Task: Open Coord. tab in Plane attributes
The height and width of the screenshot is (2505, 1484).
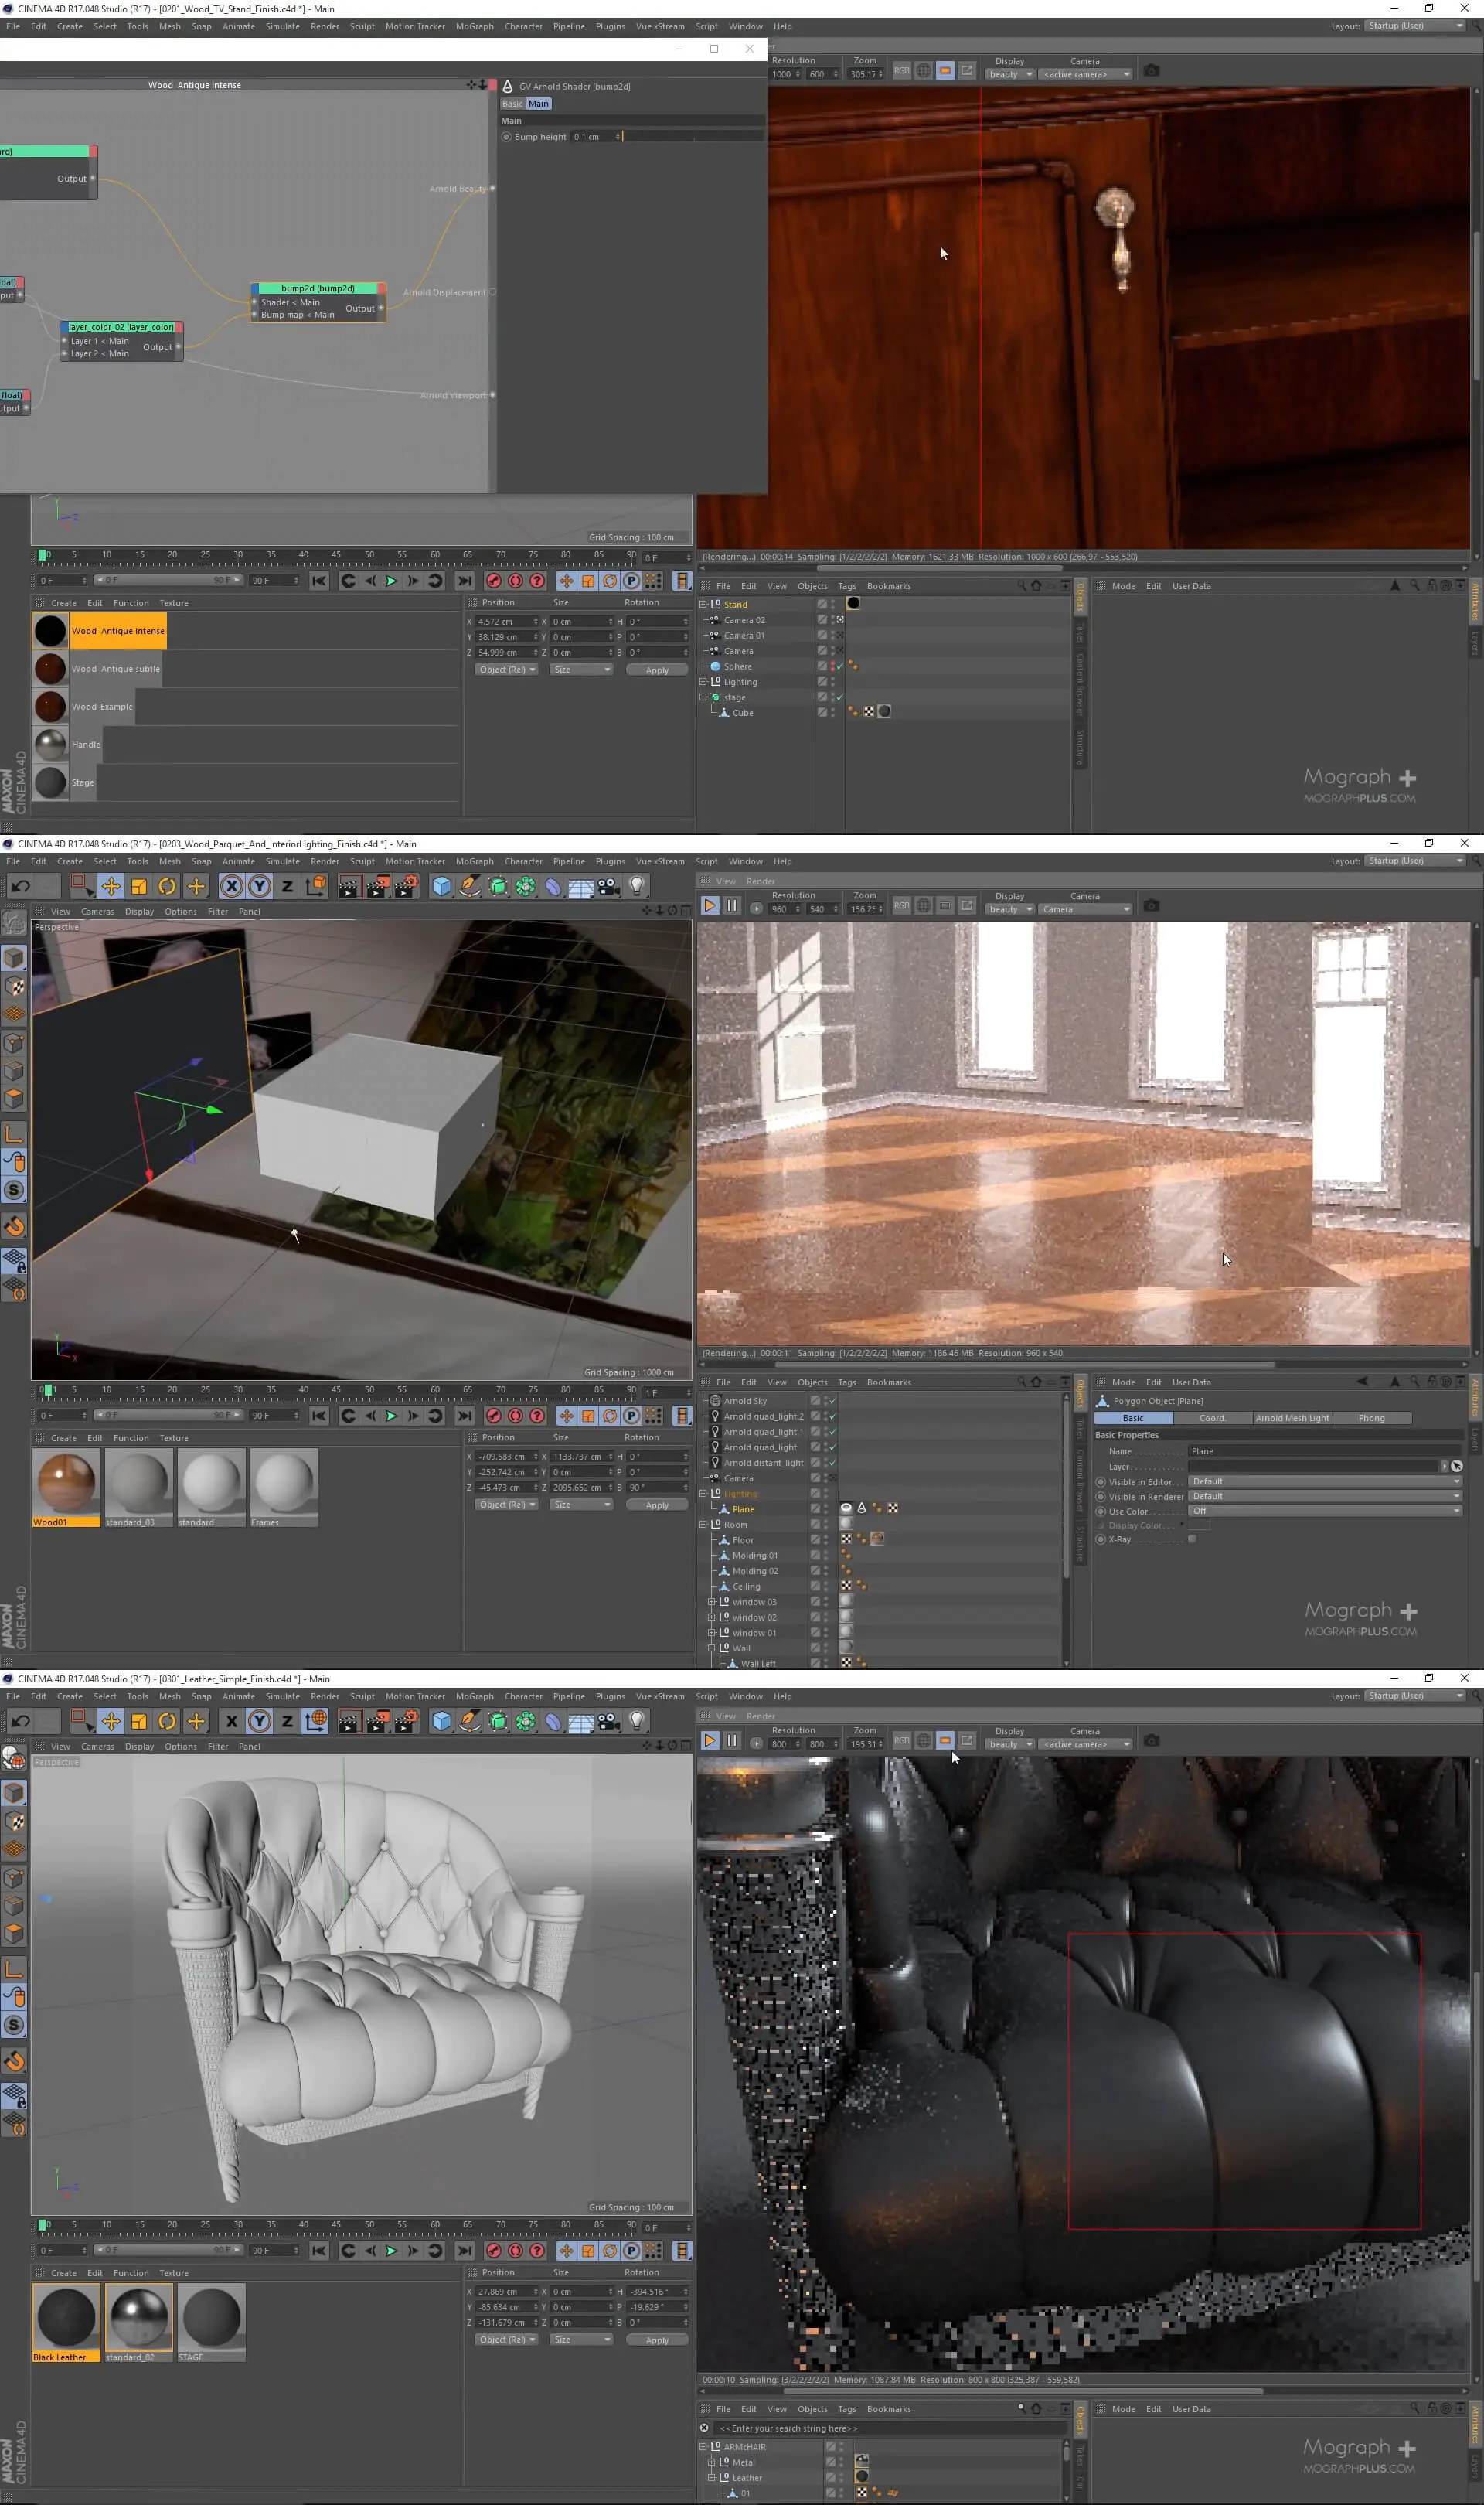Action: click(x=1212, y=1418)
